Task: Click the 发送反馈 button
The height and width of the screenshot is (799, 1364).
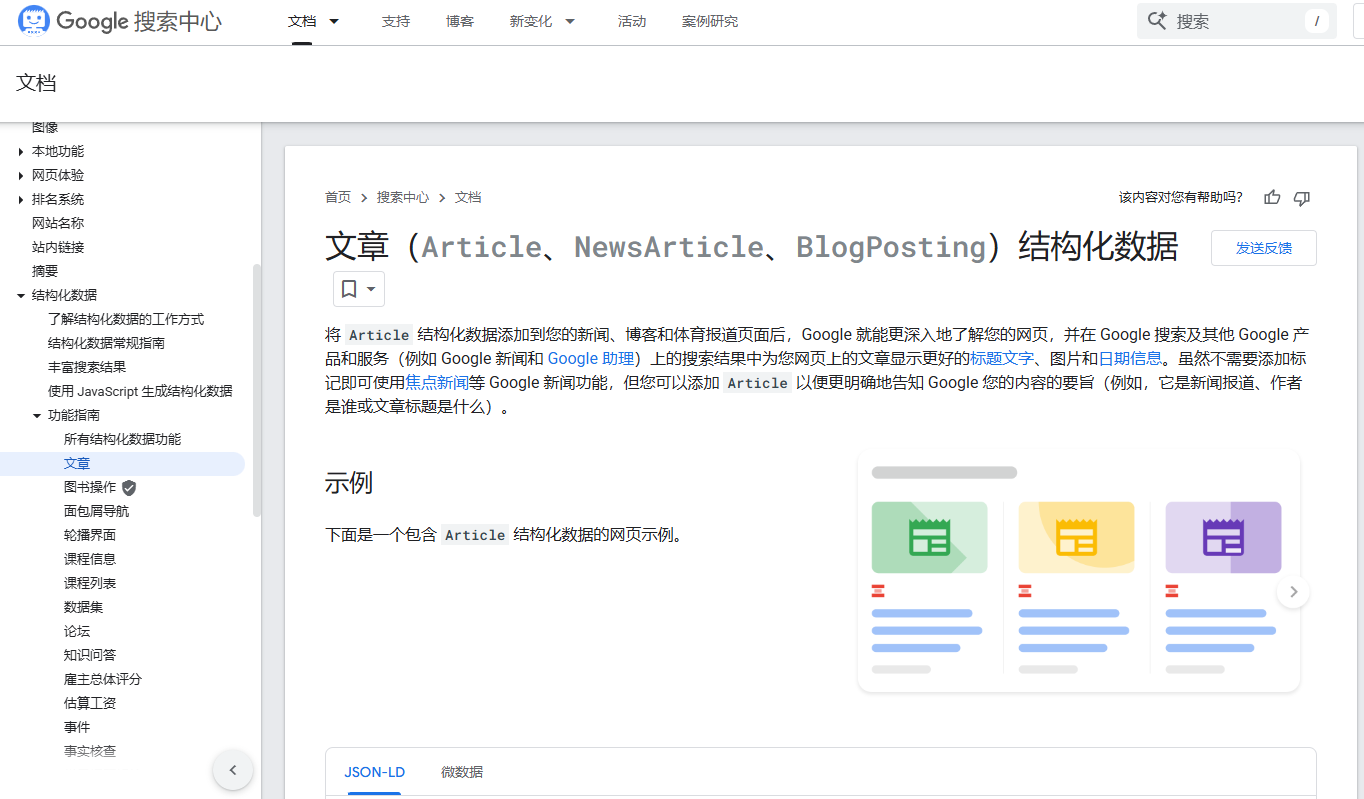Action: 1264,248
